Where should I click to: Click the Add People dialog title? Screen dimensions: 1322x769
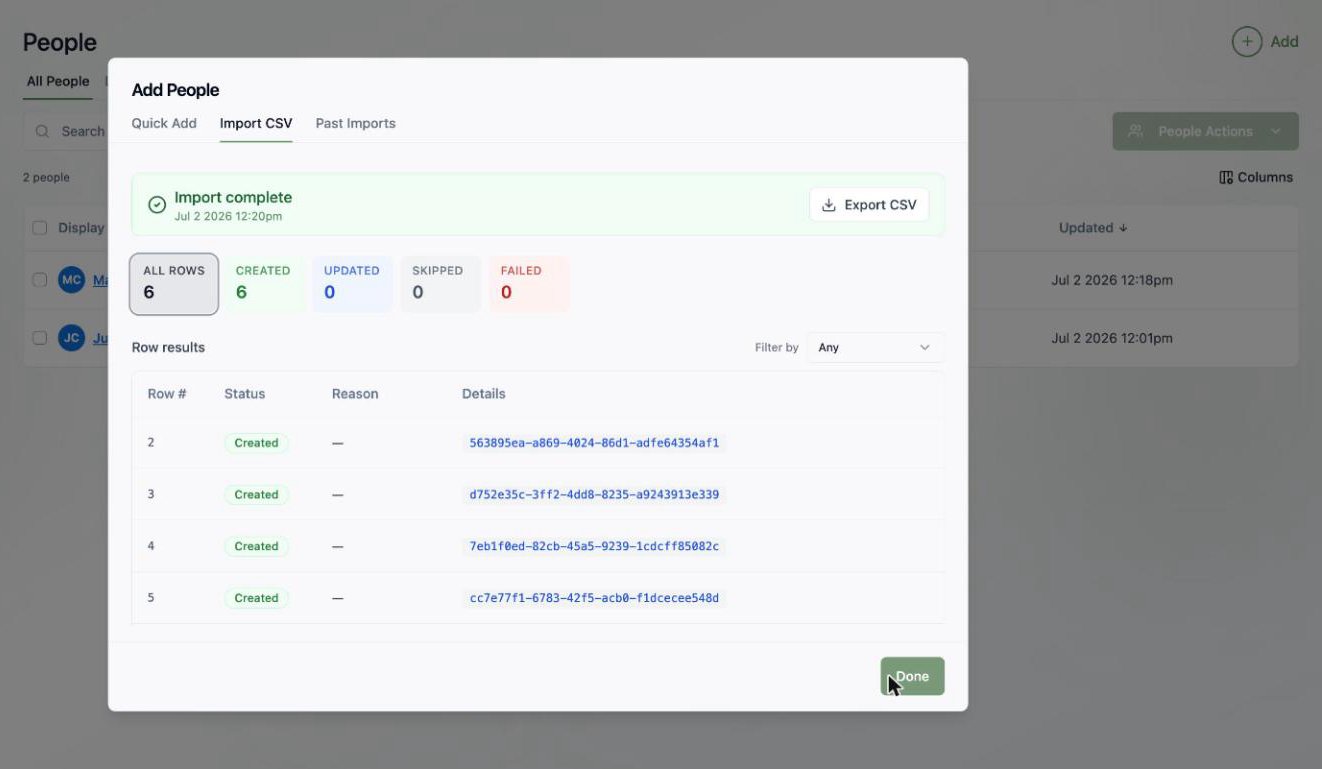click(175, 90)
